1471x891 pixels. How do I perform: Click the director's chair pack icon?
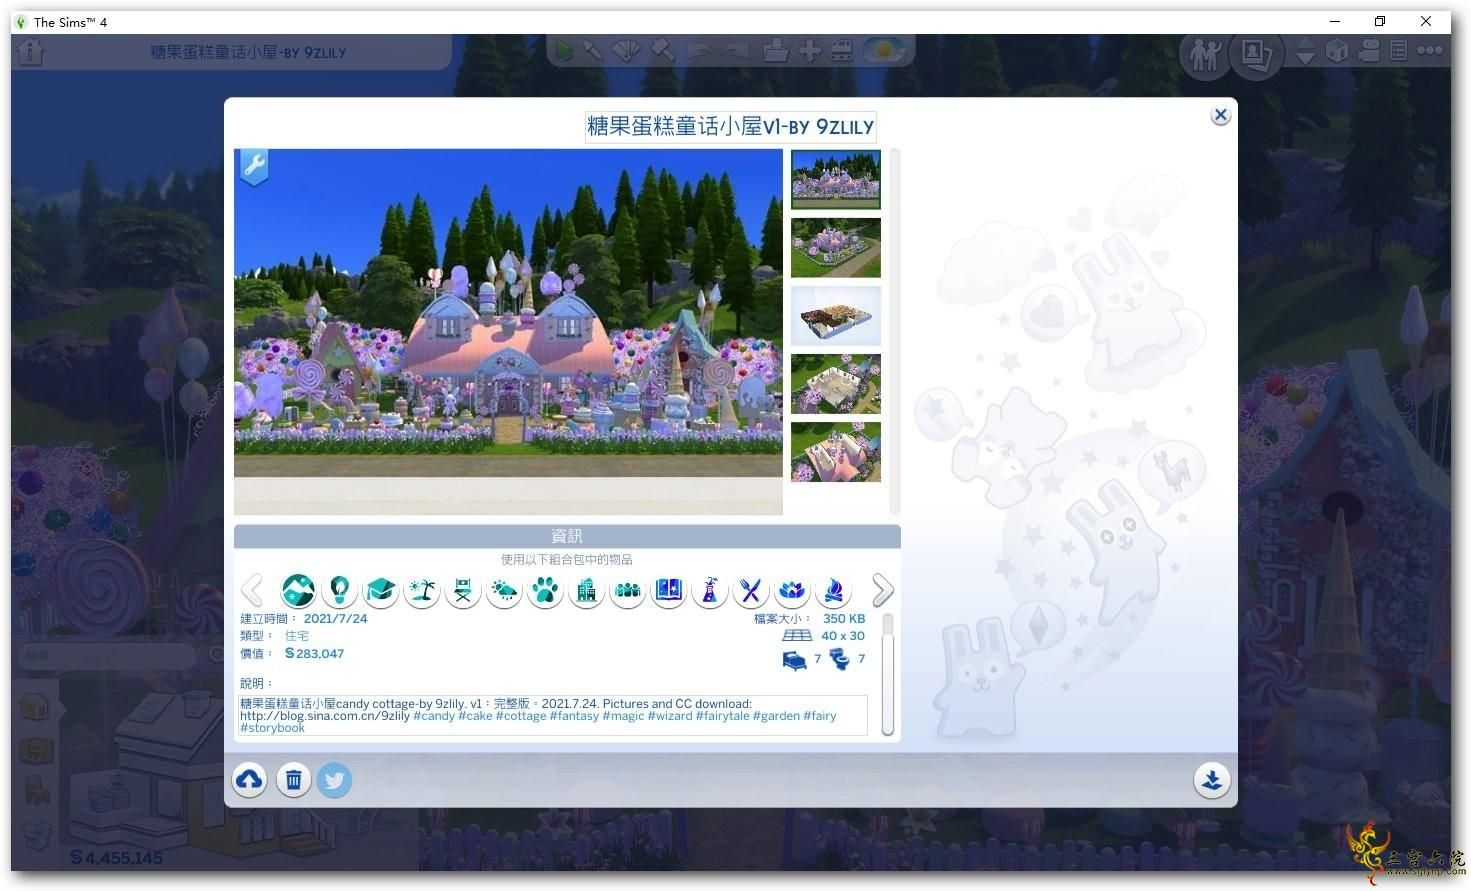click(463, 591)
